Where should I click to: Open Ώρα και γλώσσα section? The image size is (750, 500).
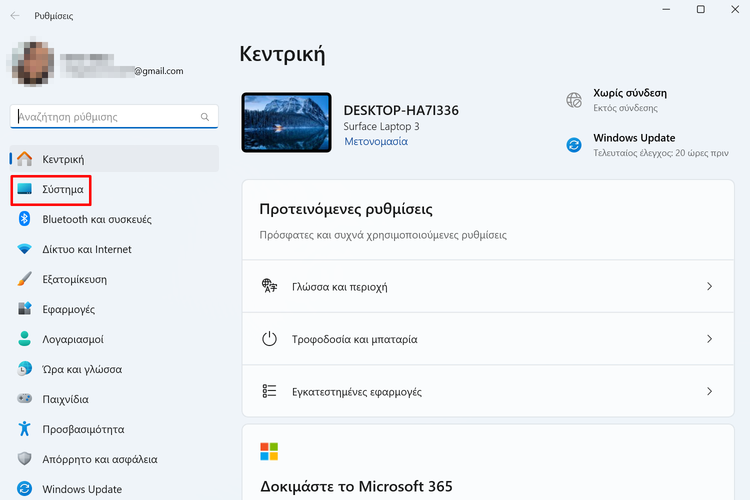[x=114, y=369]
